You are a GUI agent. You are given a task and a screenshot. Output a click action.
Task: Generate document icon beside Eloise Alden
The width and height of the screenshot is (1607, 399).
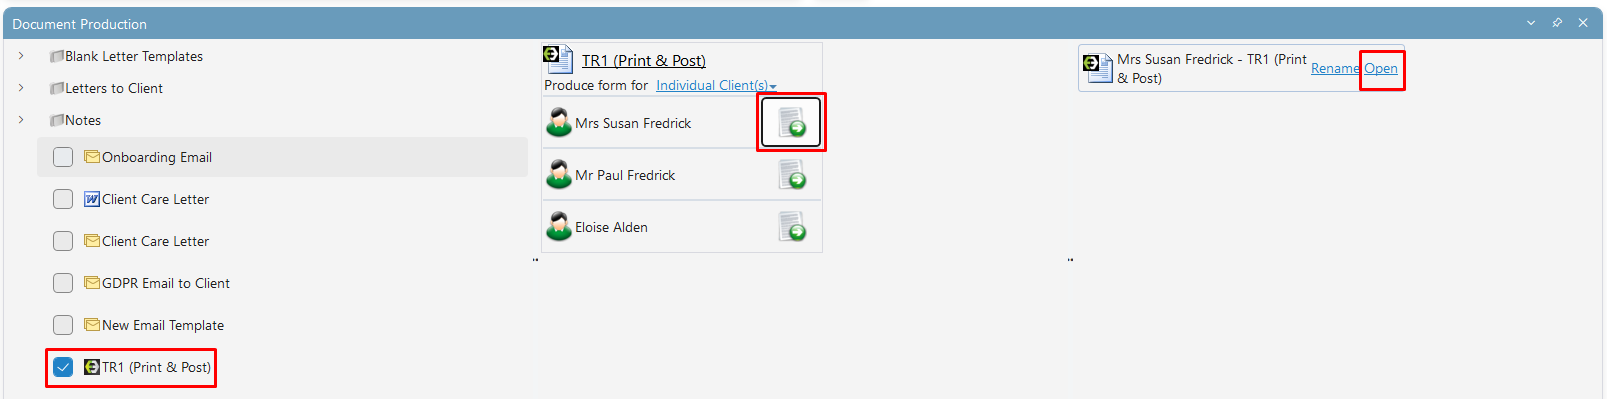click(792, 227)
